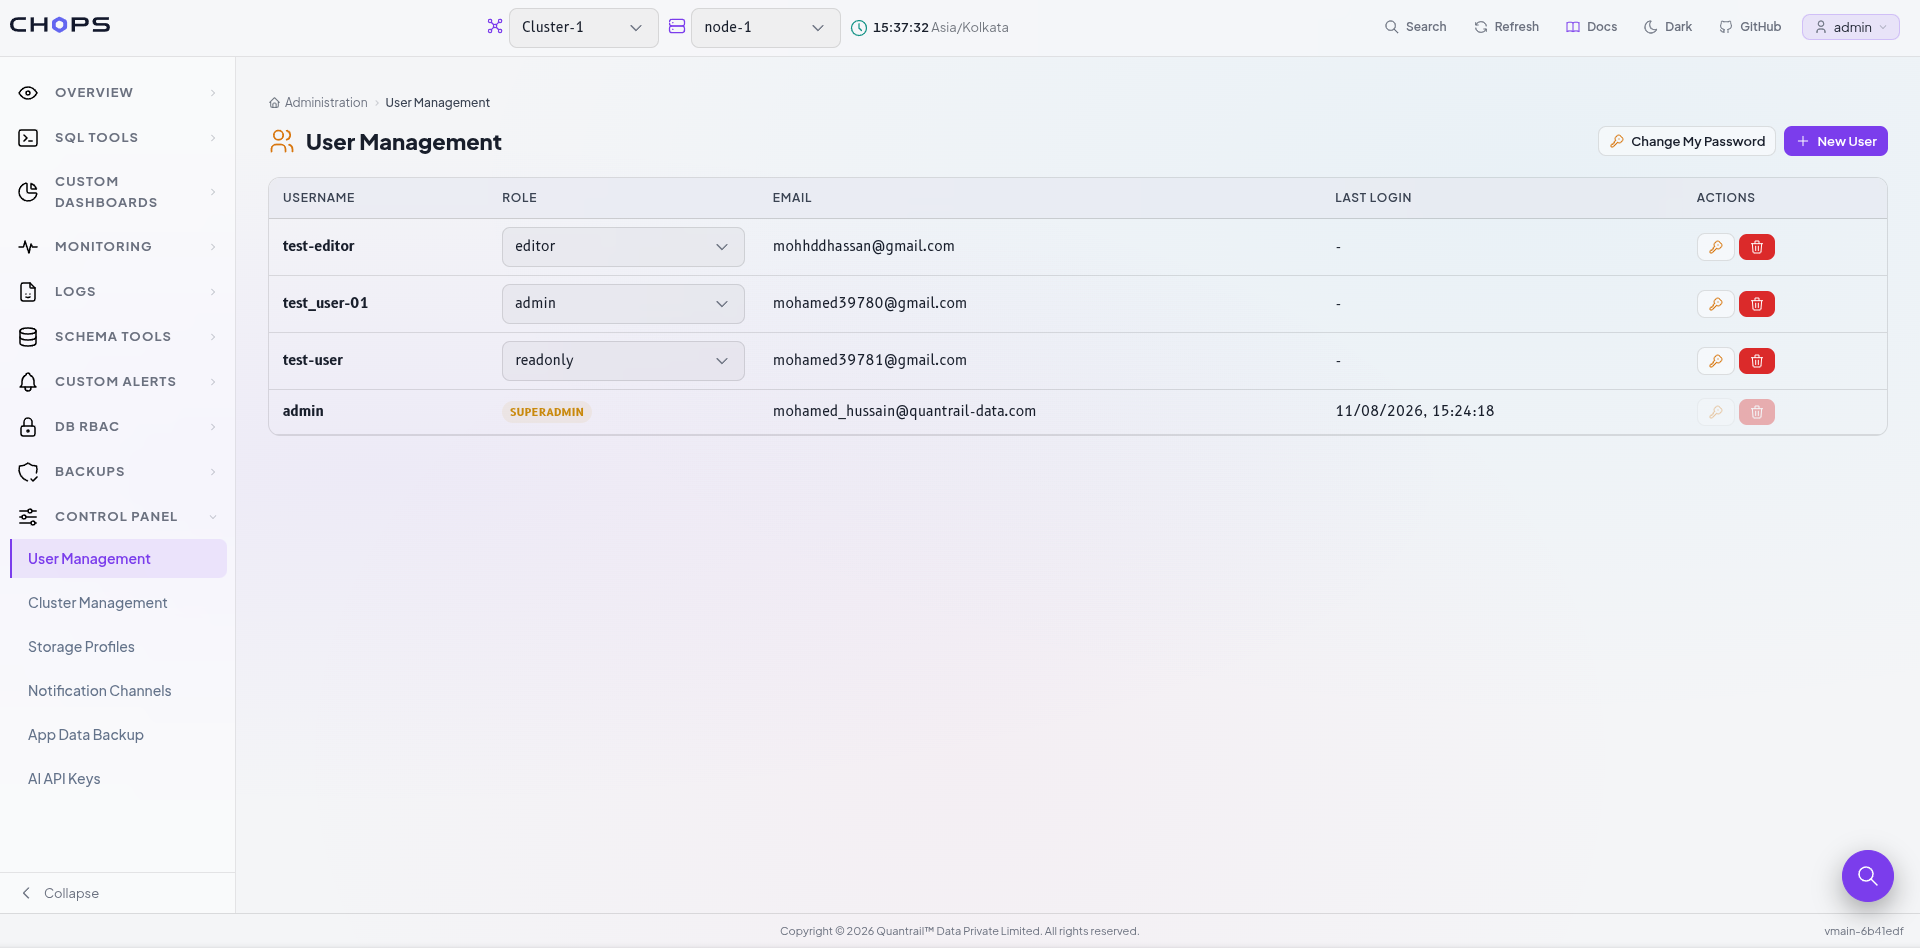Image resolution: width=1920 pixels, height=948 pixels.
Task: Open AI API Keys page
Action: click(x=64, y=779)
